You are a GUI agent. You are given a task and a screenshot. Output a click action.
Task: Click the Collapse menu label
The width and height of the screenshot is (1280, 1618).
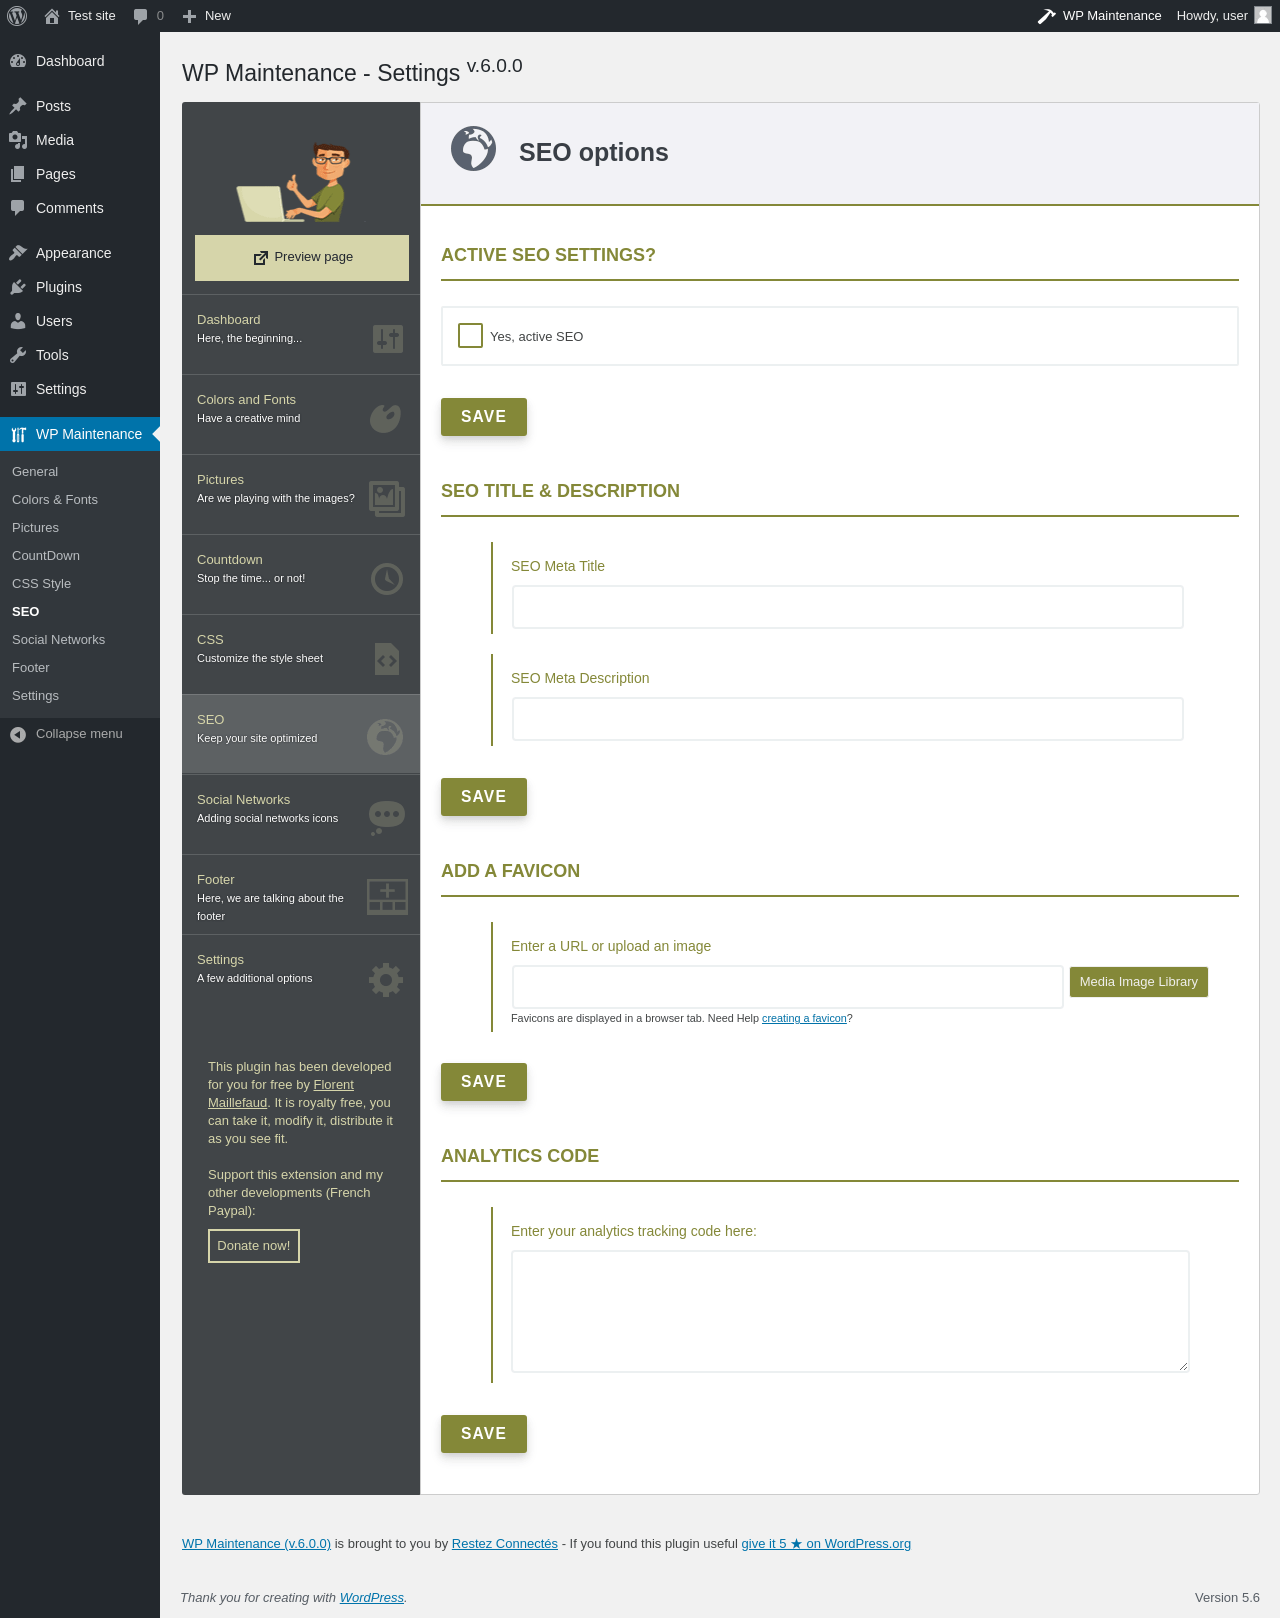click(x=79, y=734)
